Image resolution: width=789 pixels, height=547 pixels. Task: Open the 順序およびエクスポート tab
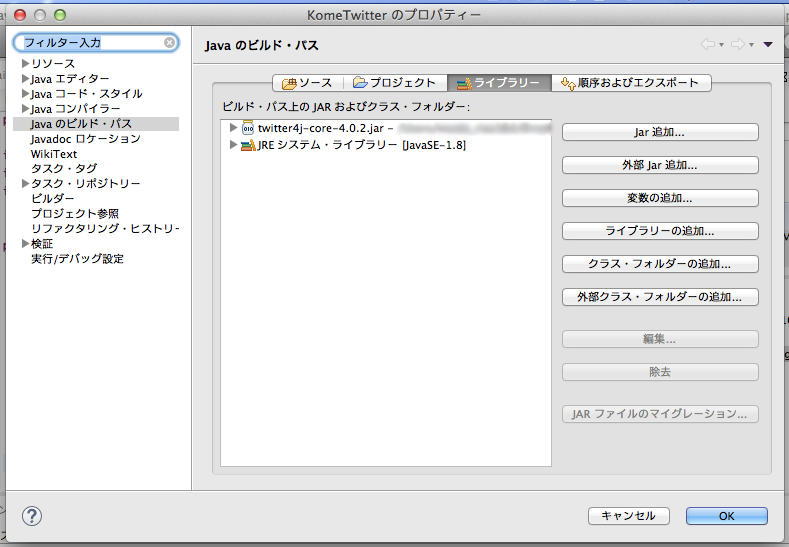click(x=631, y=83)
